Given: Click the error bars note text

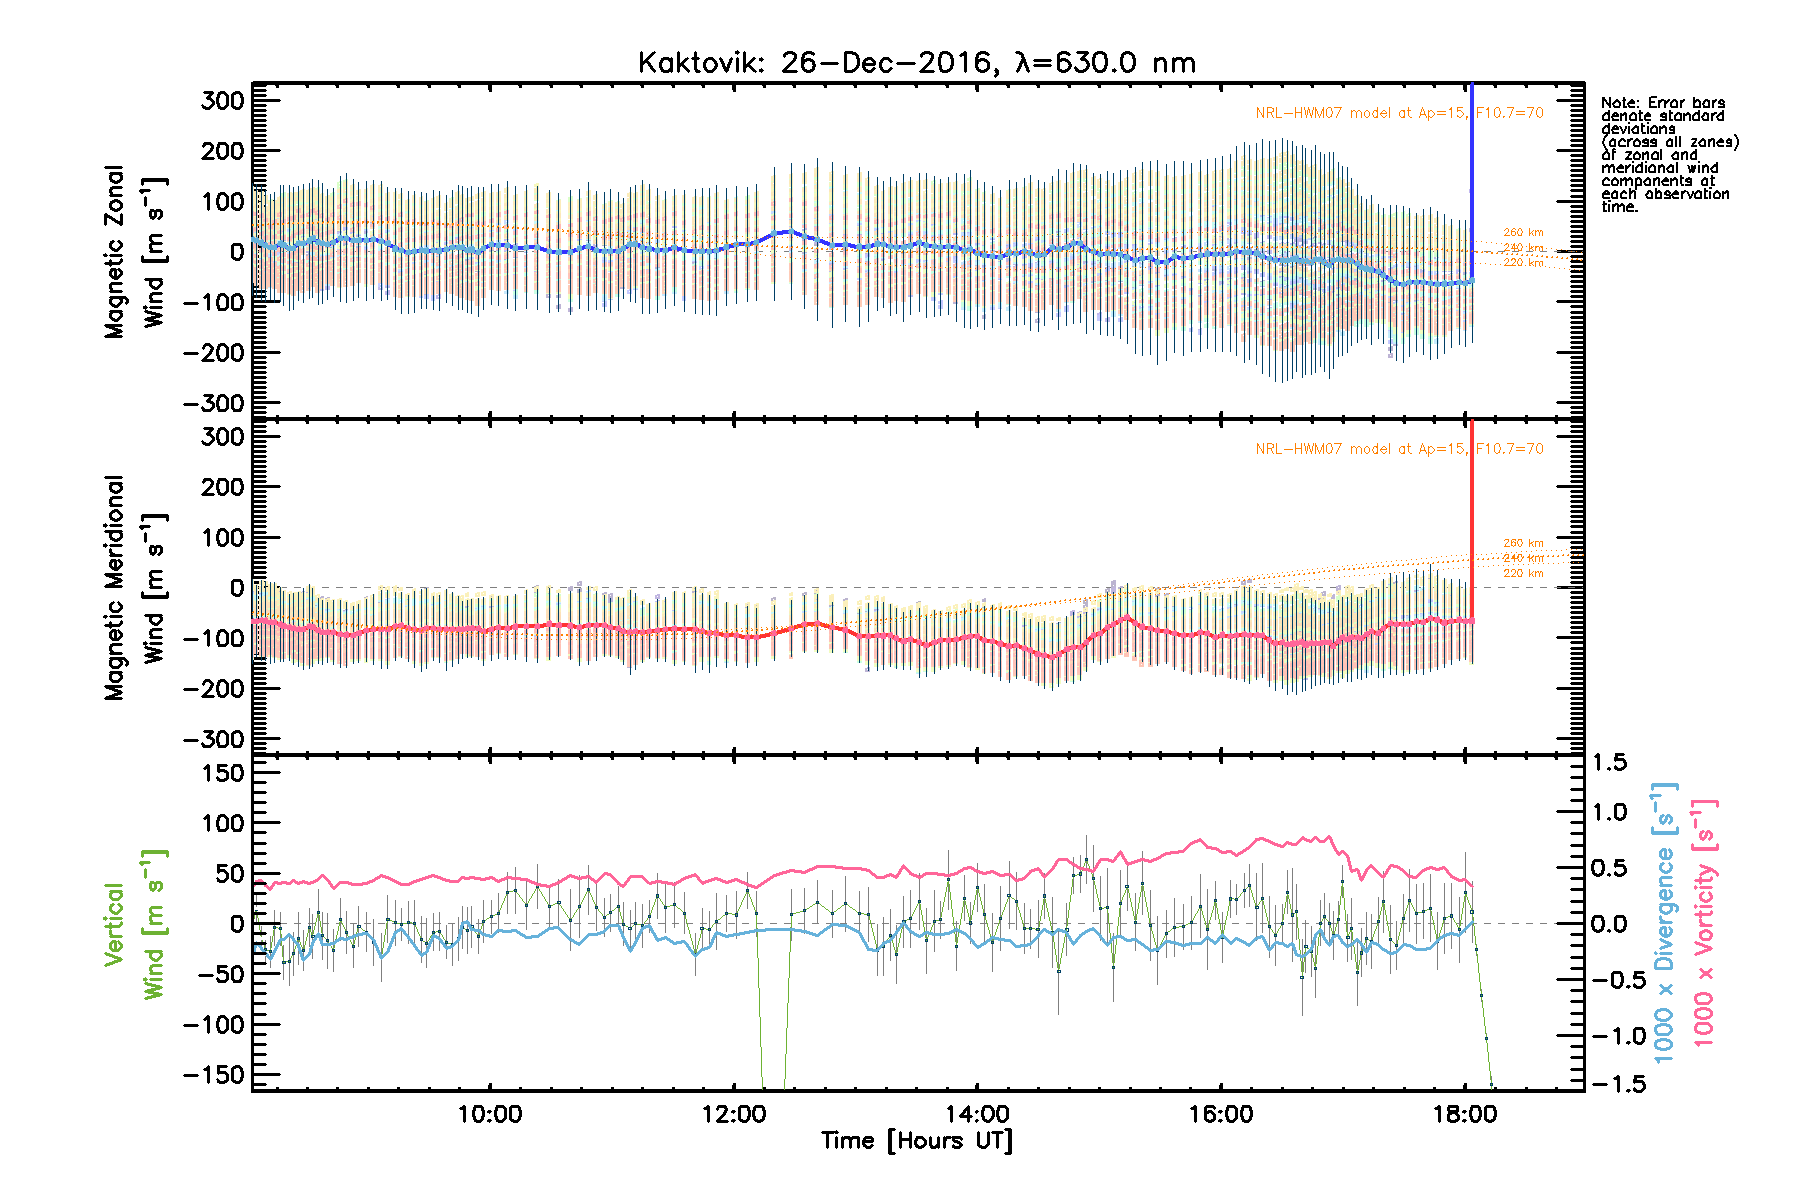Looking at the screenshot, I should 1668,155.
